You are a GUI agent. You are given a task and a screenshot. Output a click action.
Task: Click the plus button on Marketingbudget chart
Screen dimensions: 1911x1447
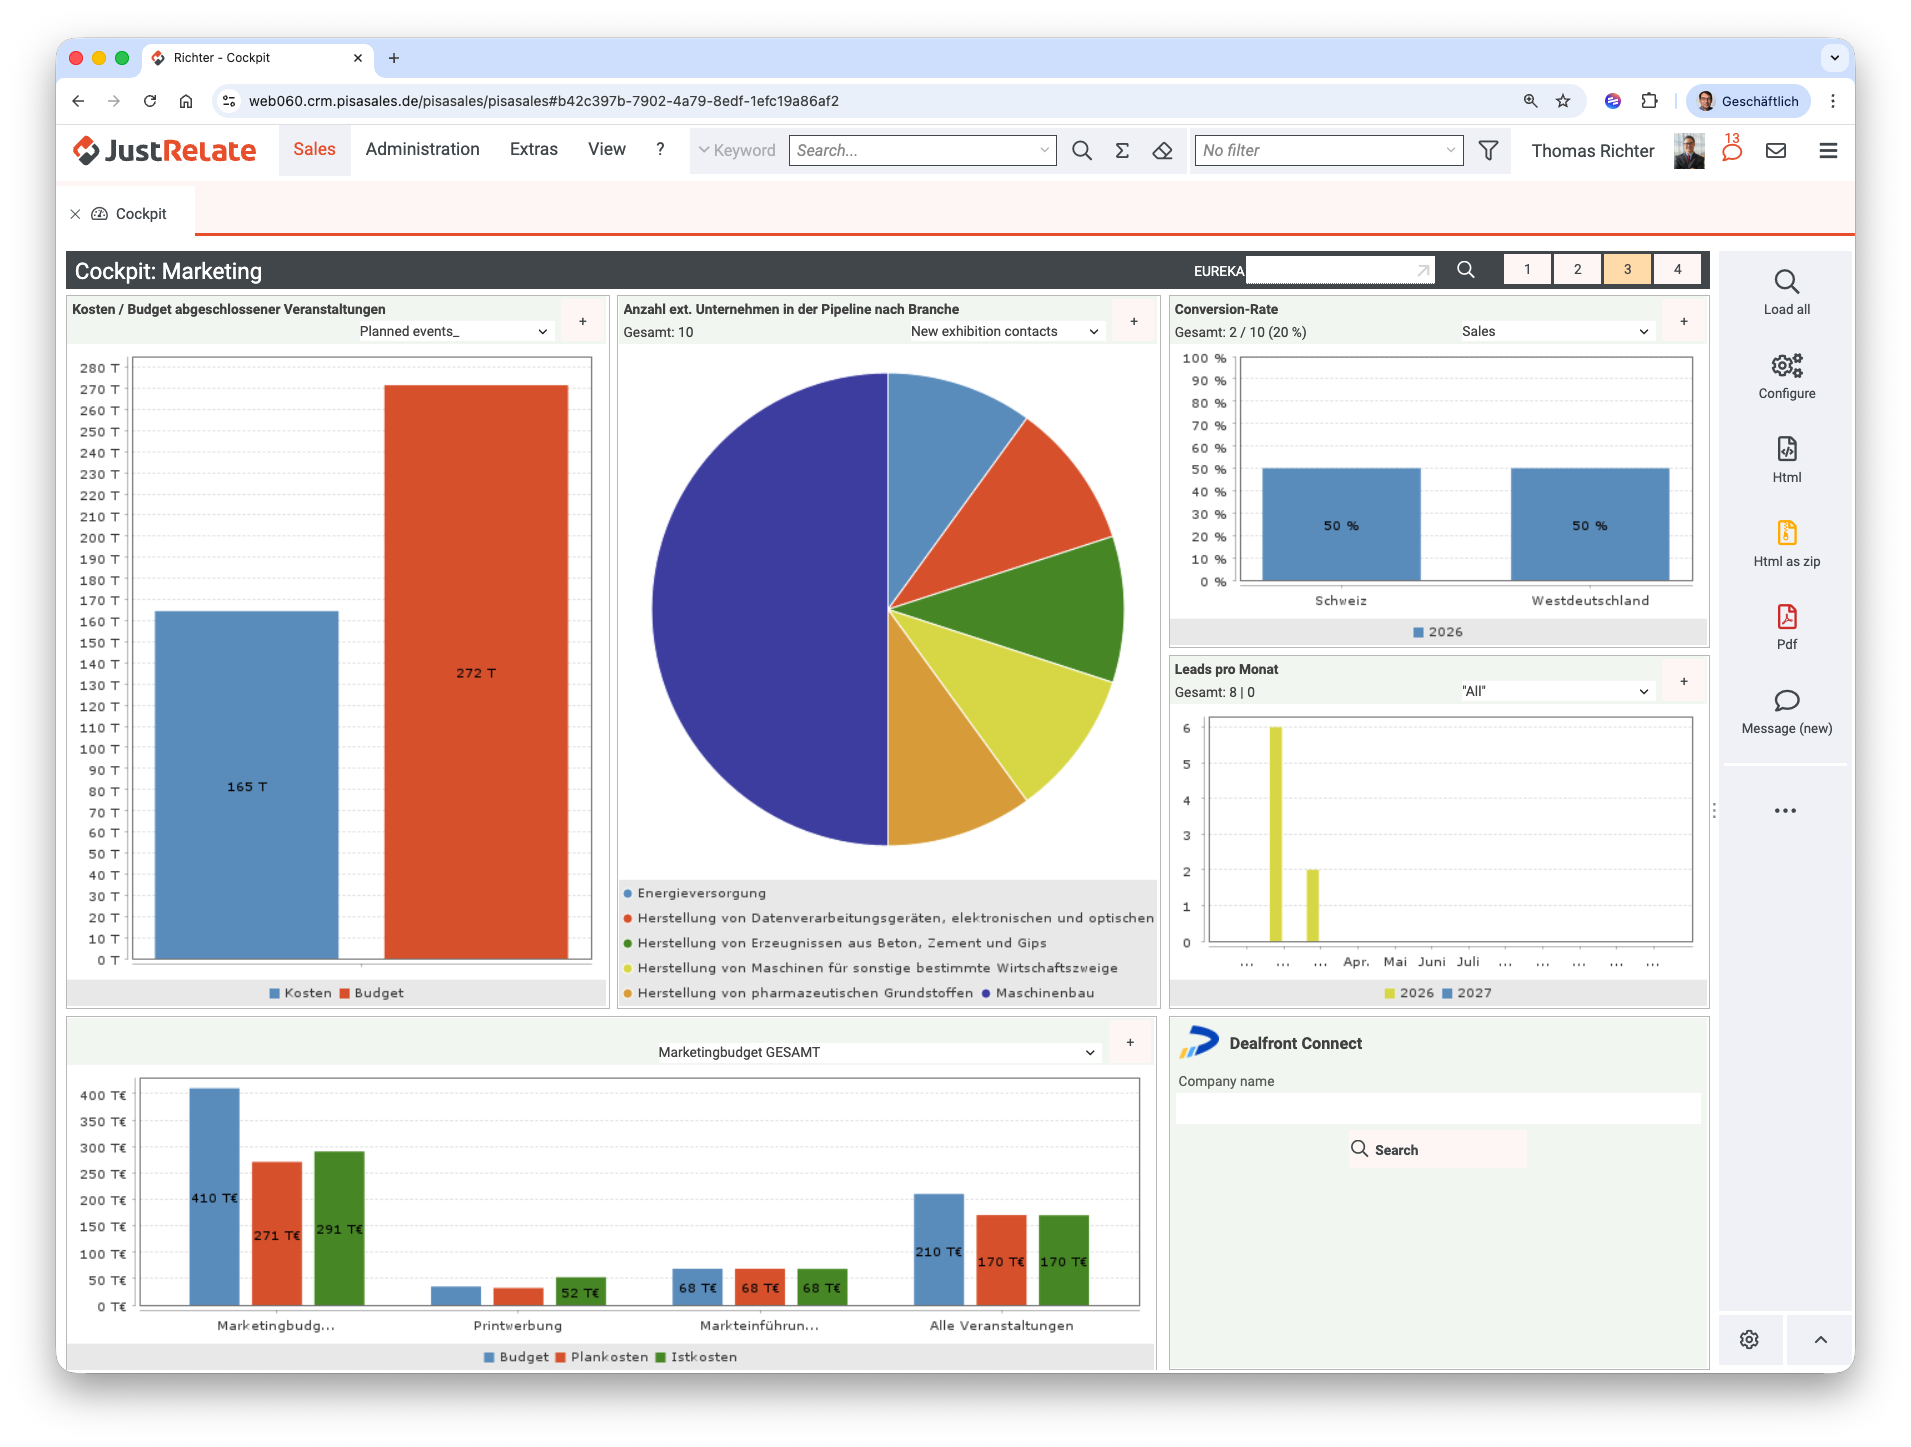click(1130, 1043)
